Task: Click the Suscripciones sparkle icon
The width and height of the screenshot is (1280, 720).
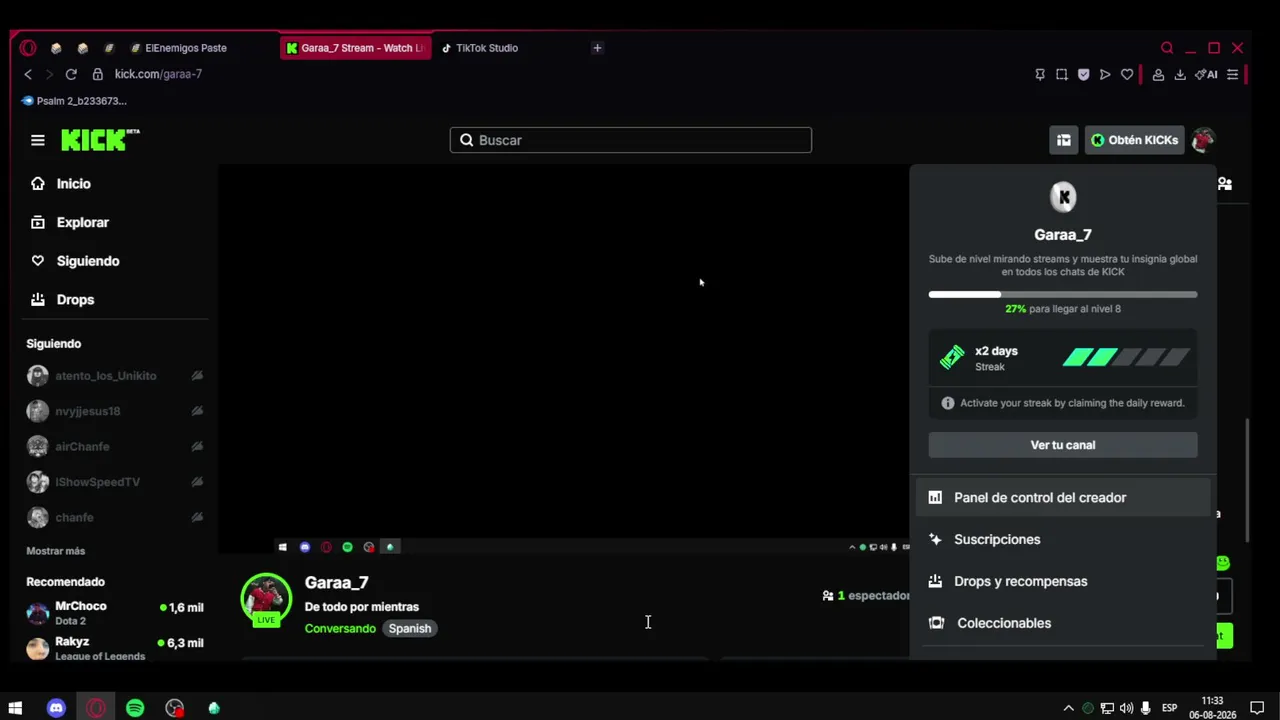Action: pos(935,539)
